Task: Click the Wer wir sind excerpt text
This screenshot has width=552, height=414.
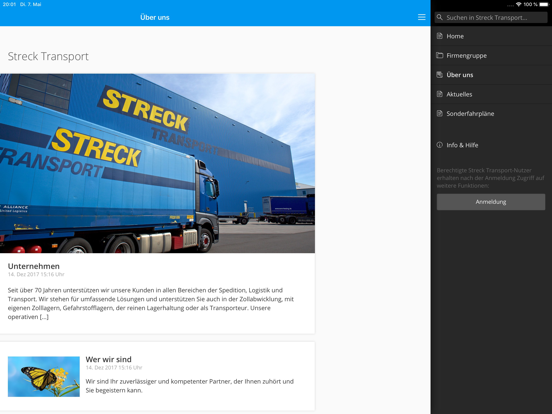Action: 189,386
